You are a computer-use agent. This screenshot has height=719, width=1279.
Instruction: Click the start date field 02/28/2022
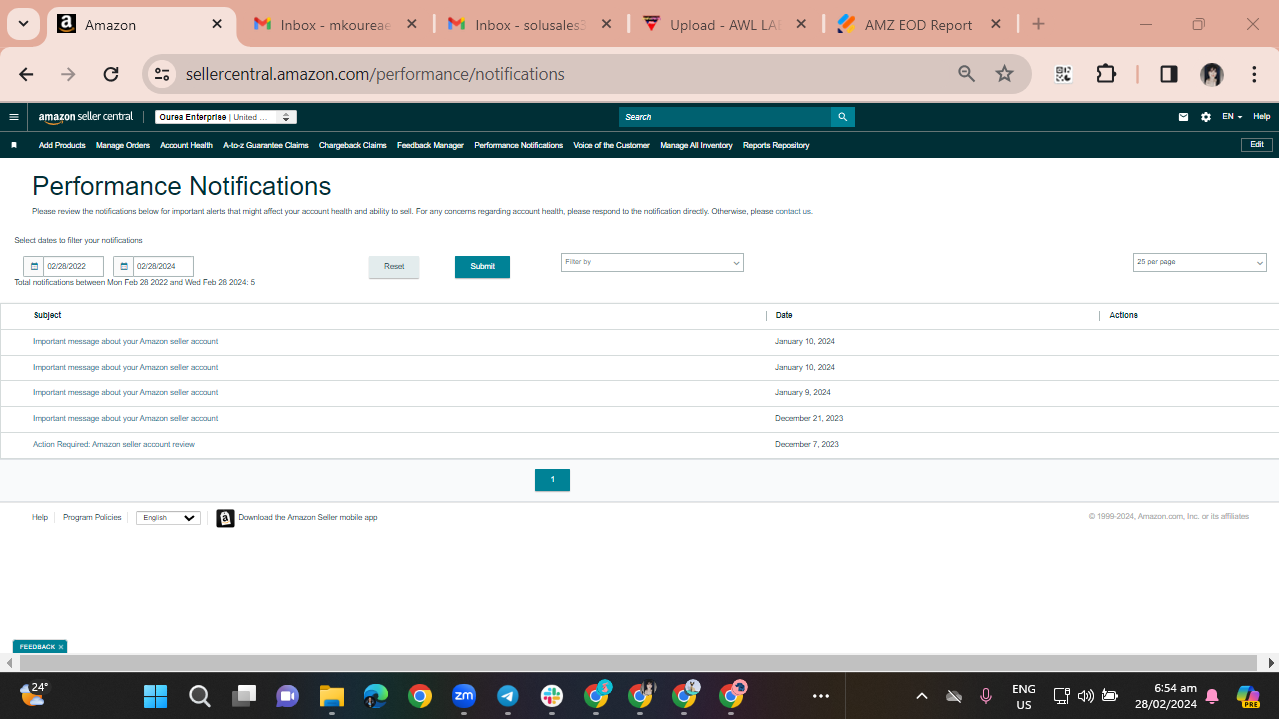click(73, 267)
